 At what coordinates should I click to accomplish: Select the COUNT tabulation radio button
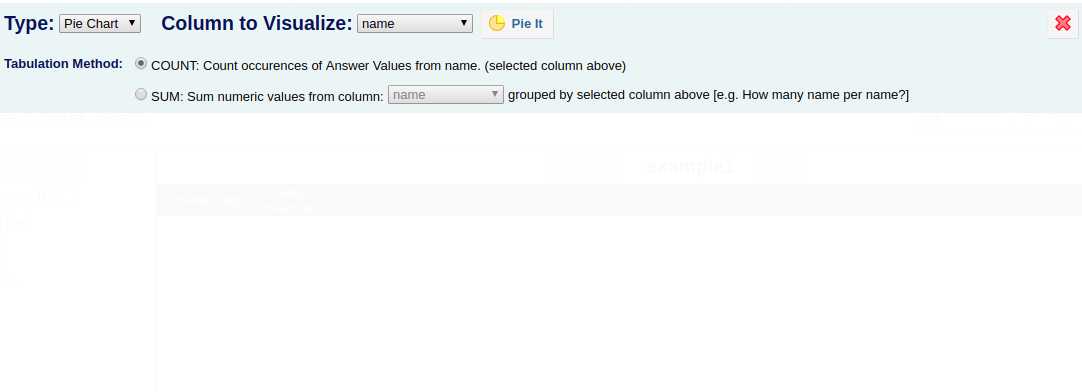[x=141, y=63]
